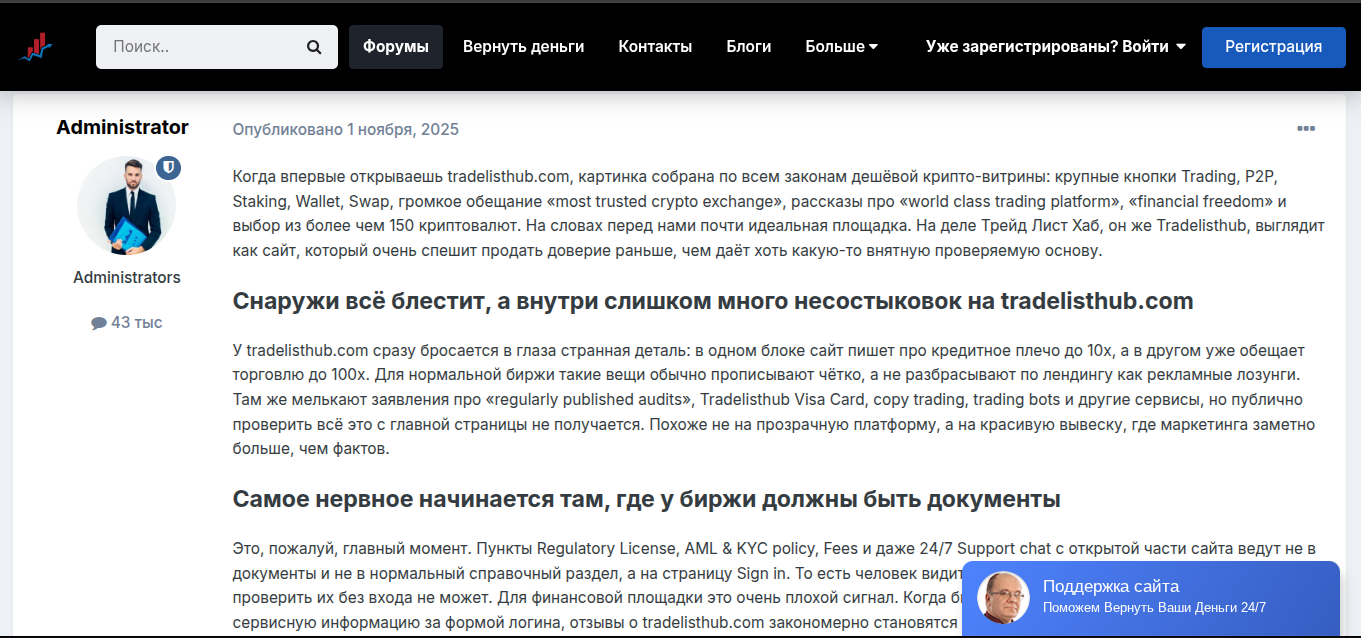Viewport: 1361px width, 638px height.
Task: Click the Administrator avatar photo
Action: pyautogui.click(x=126, y=205)
